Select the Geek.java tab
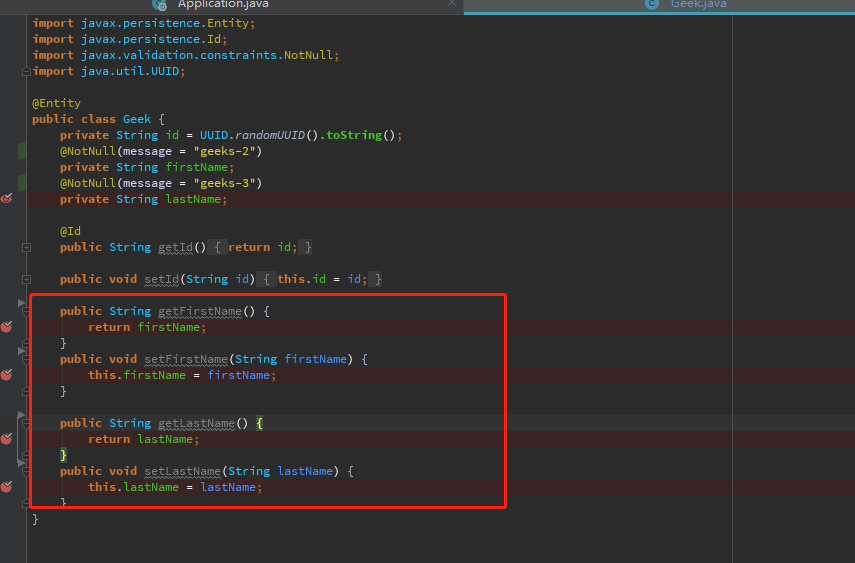The width and height of the screenshot is (855, 563). pos(698,4)
